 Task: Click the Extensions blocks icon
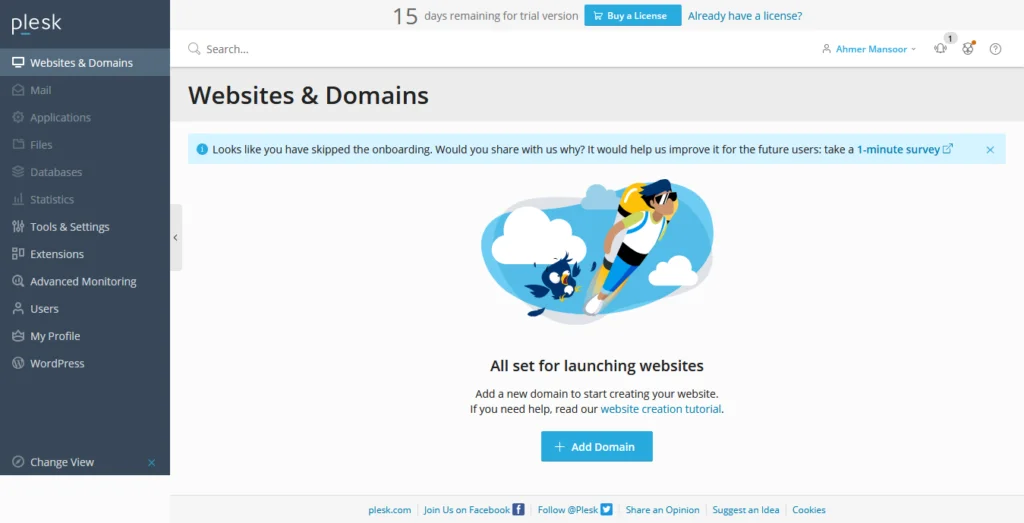(18, 253)
